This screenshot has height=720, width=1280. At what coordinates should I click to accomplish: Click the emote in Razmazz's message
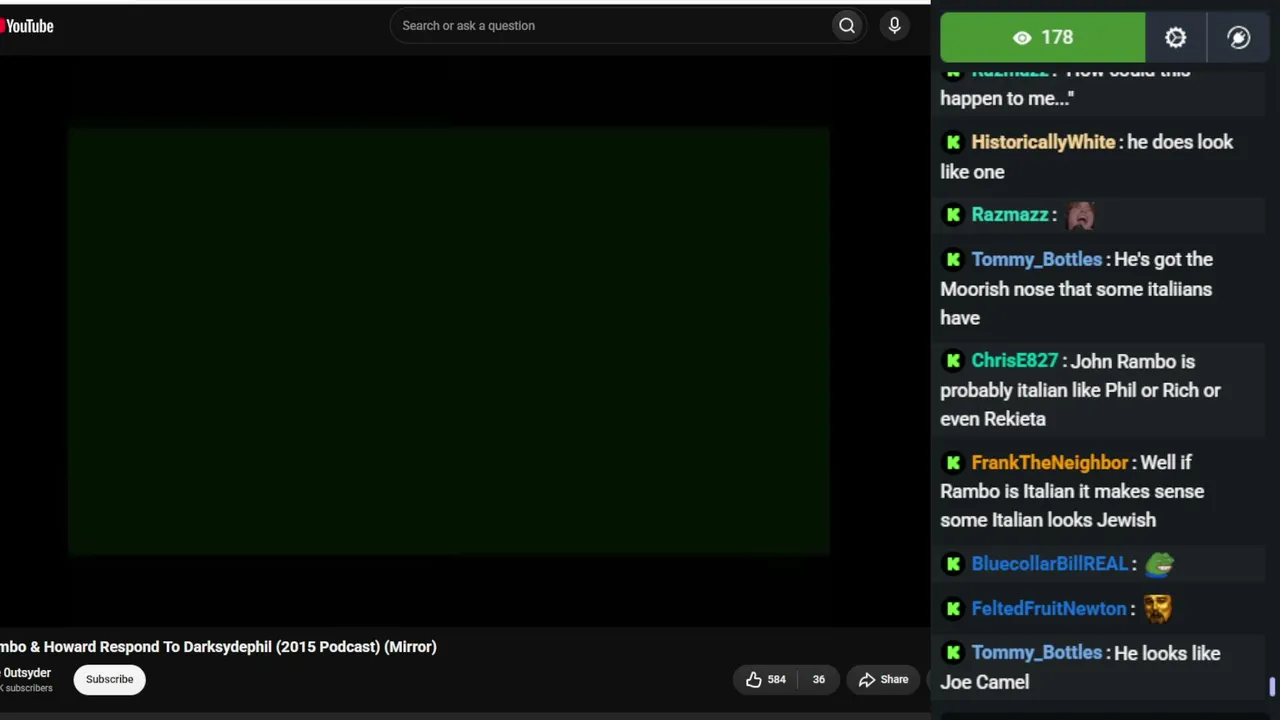click(1081, 215)
